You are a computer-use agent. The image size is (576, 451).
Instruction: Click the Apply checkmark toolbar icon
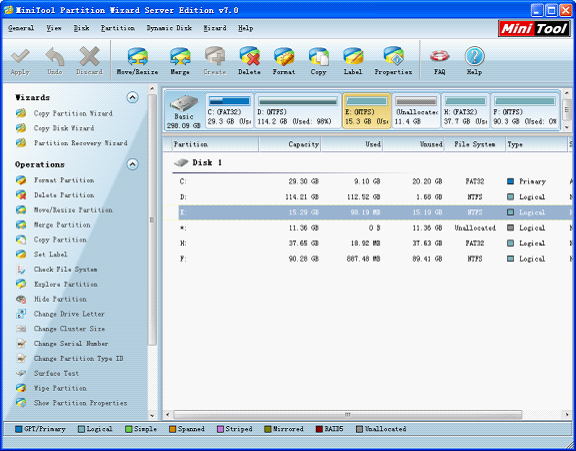click(x=20, y=56)
